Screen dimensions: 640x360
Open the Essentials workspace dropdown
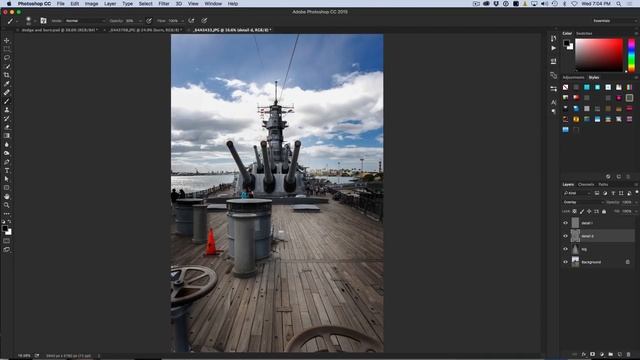click(614, 20)
